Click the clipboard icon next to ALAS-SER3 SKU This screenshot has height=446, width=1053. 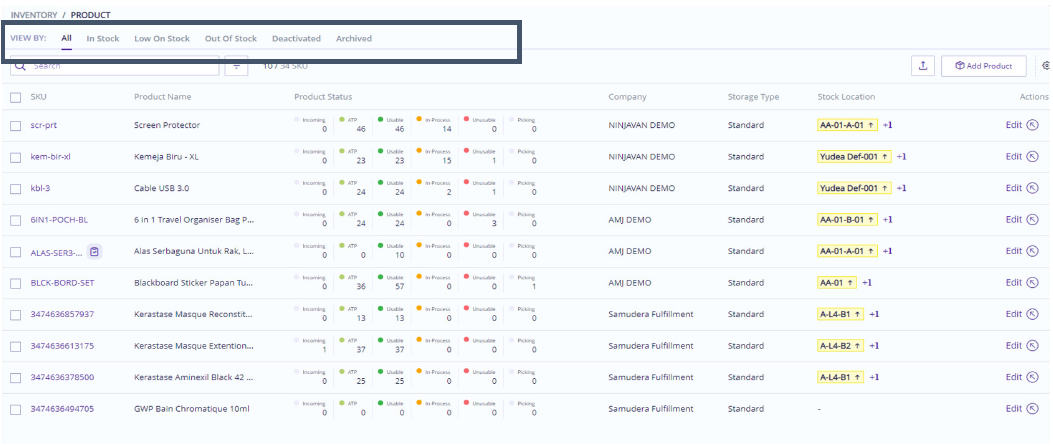tap(95, 251)
